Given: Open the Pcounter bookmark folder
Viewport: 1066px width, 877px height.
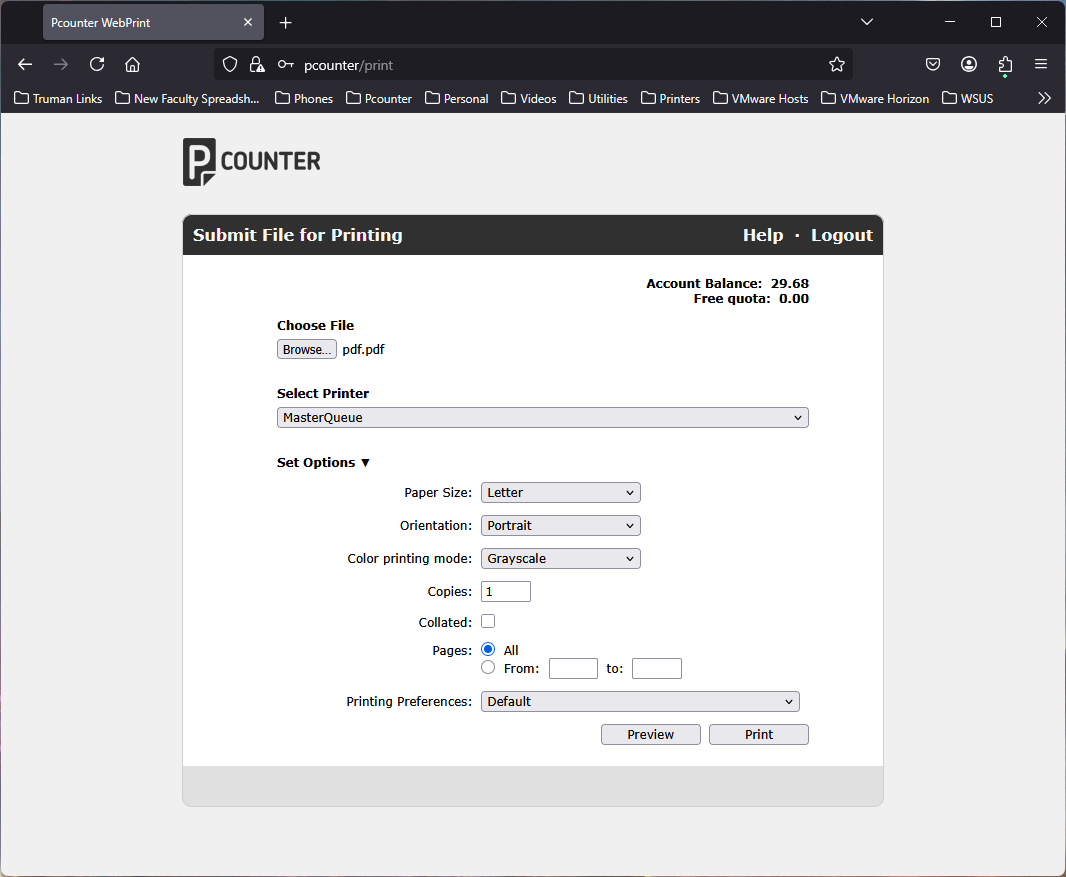Looking at the screenshot, I should point(379,99).
